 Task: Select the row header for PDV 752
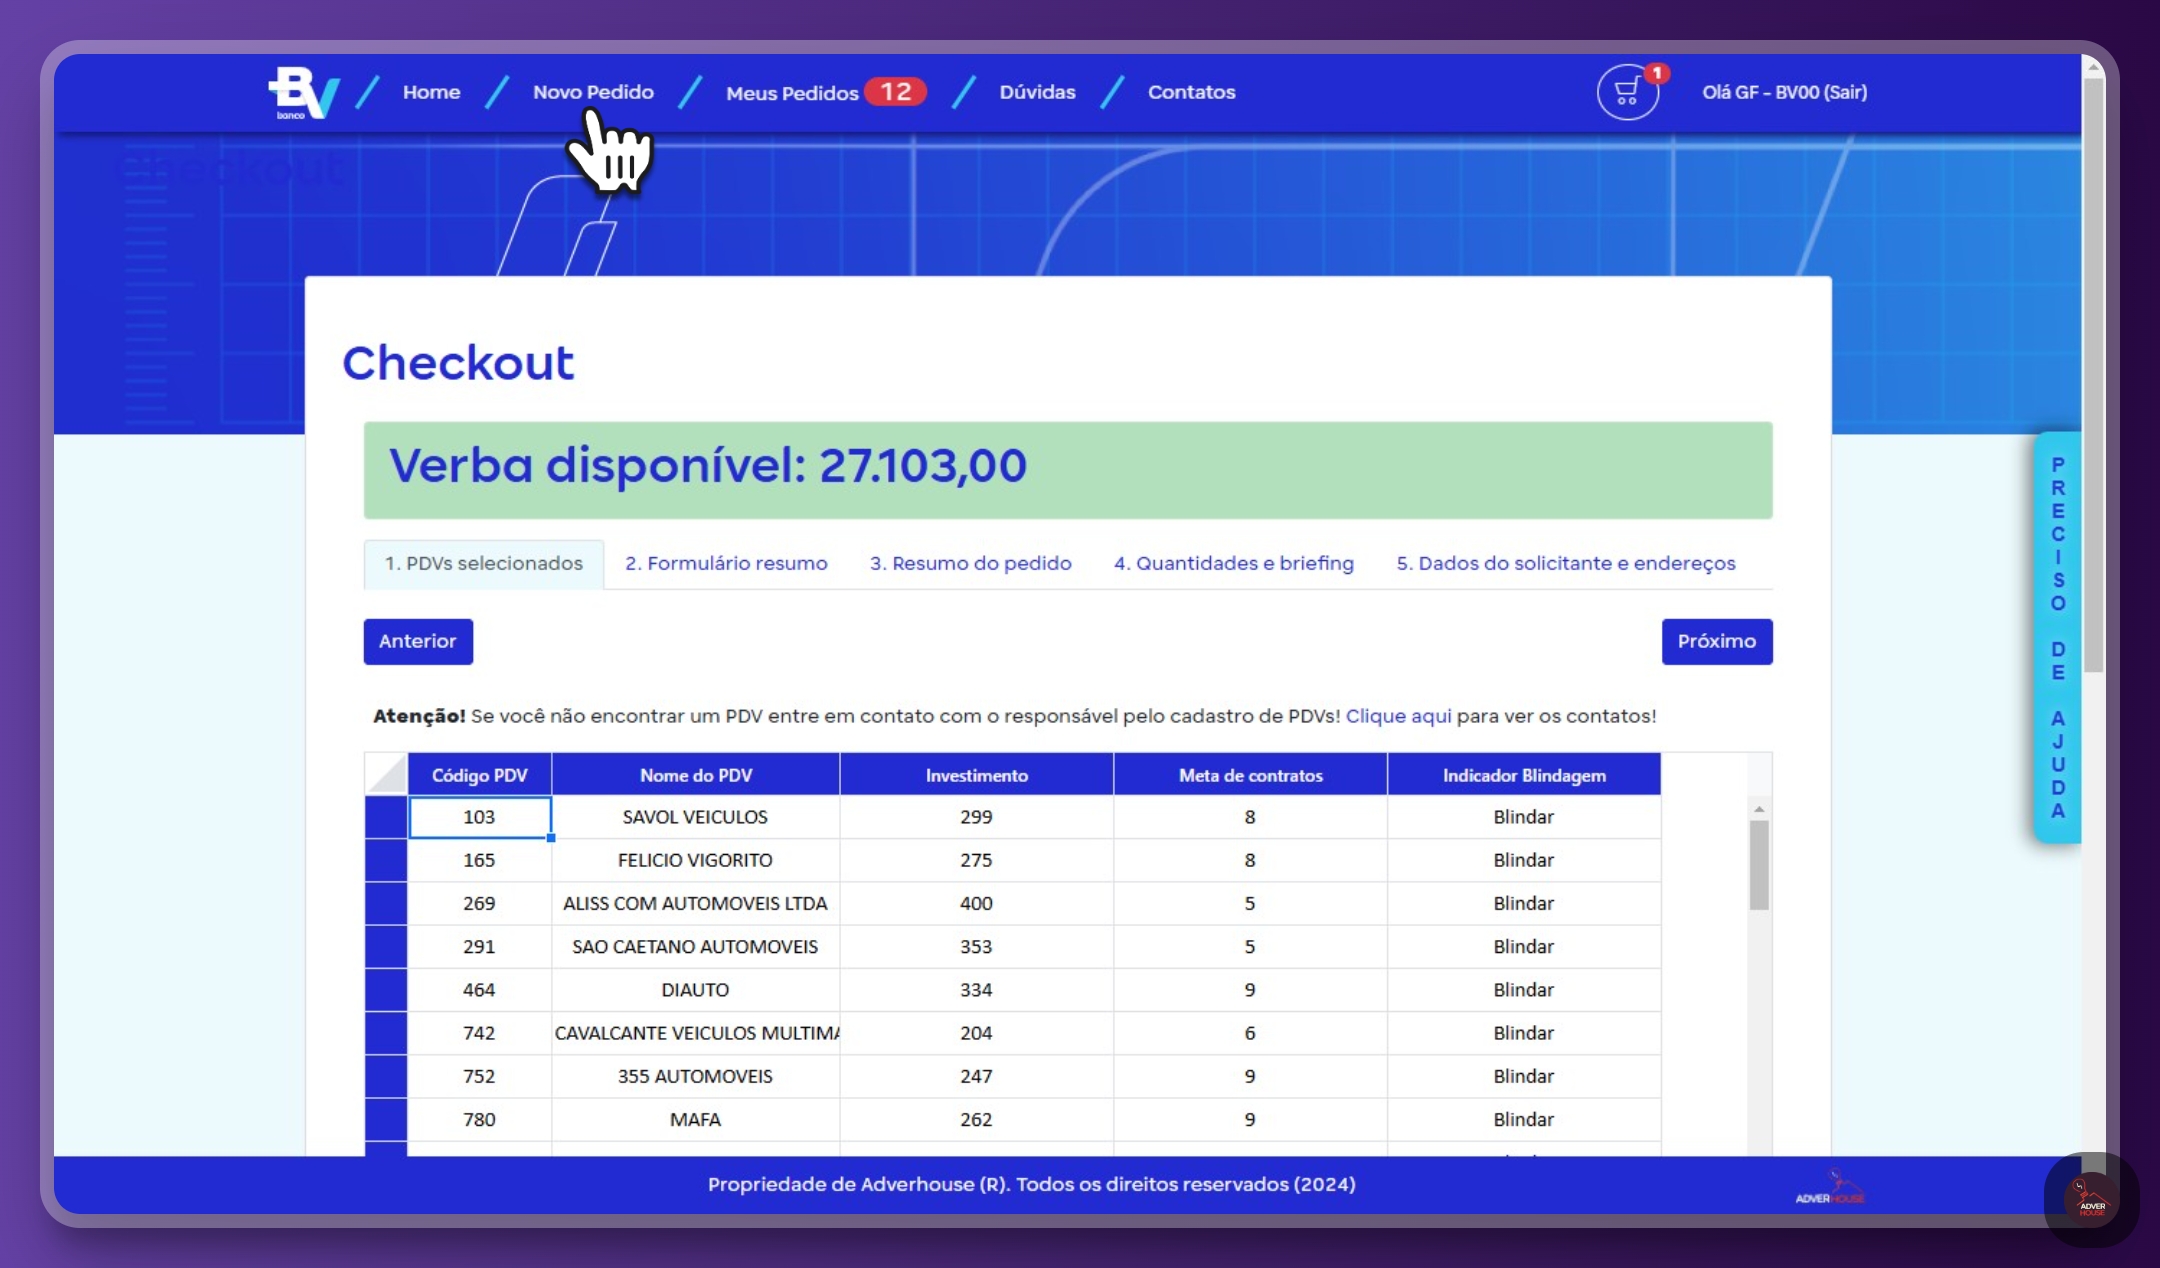[x=386, y=1076]
